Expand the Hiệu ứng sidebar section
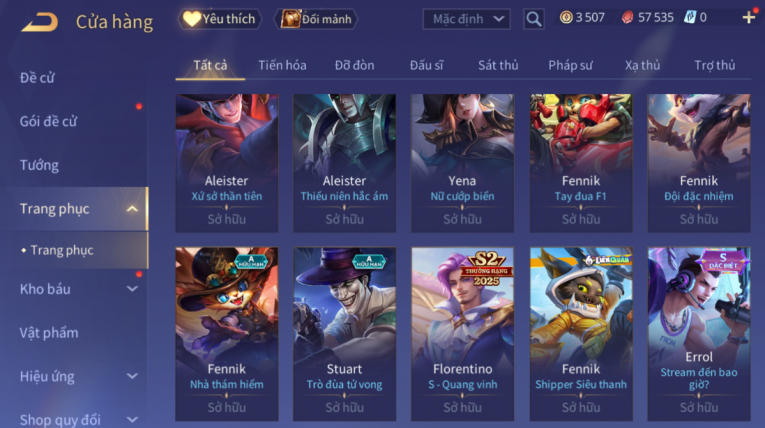Image resolution: width=765 pixels, height=428 pixels. 132,376
